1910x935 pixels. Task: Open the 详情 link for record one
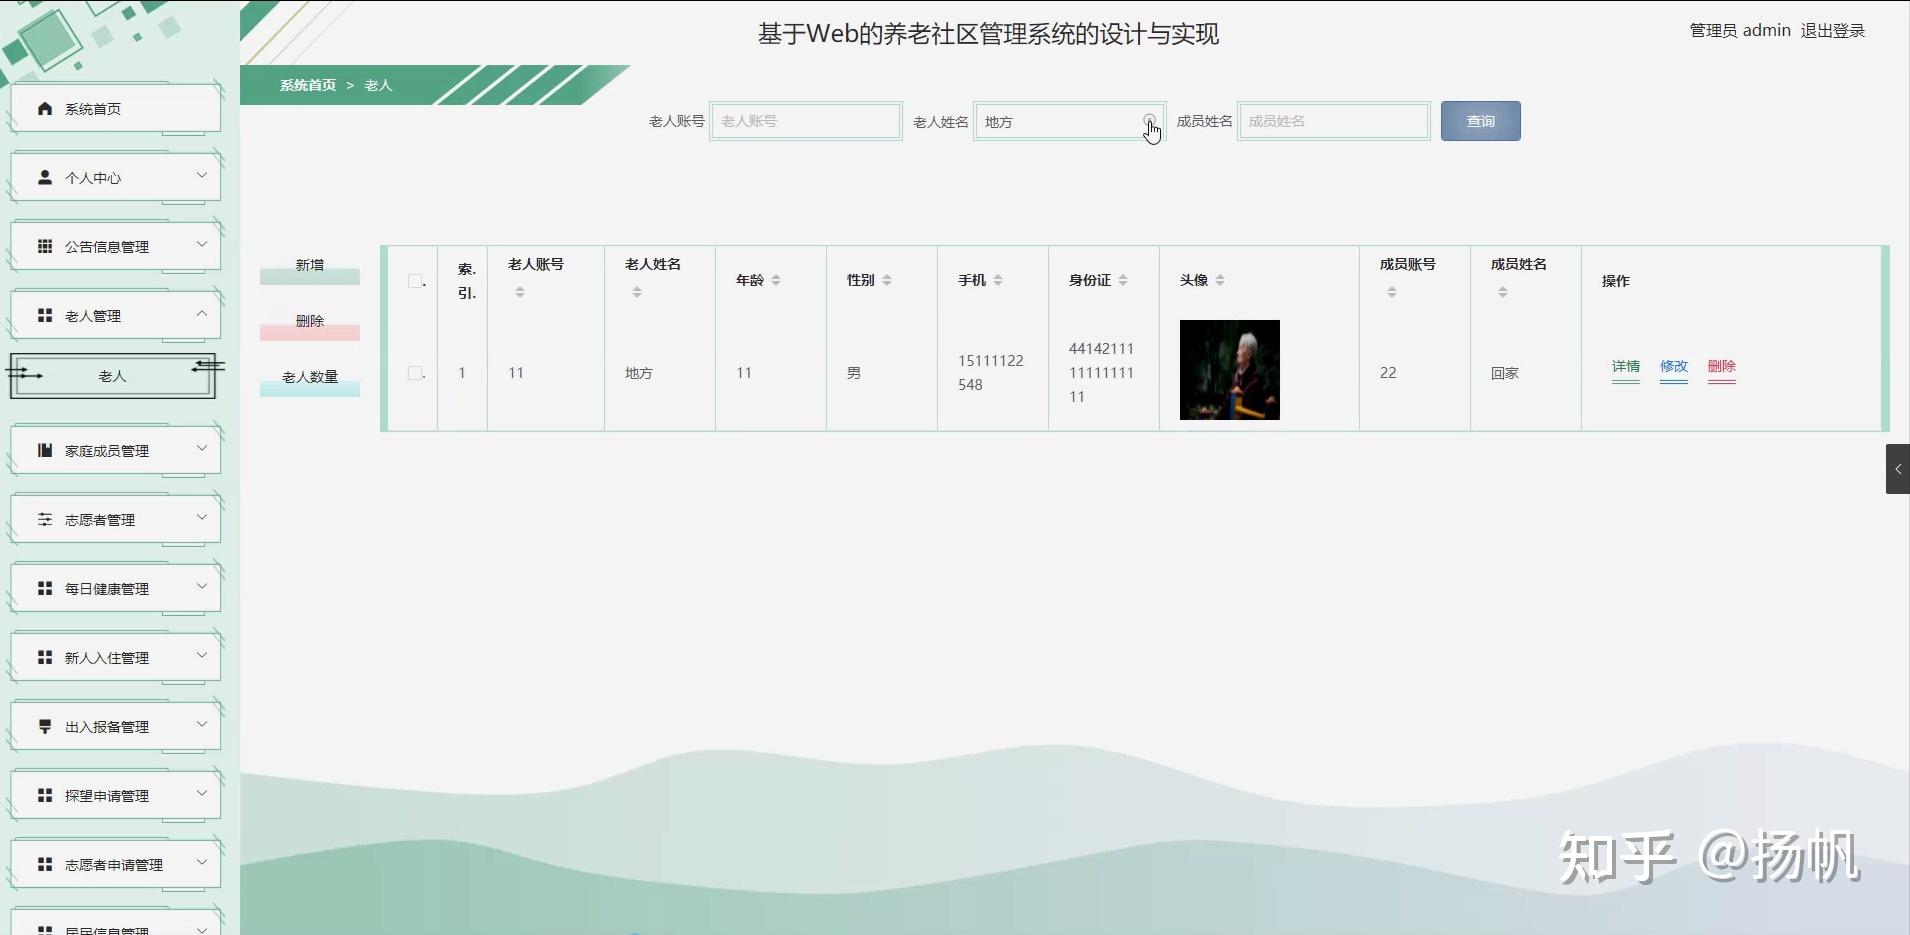tap(1625, 367)
